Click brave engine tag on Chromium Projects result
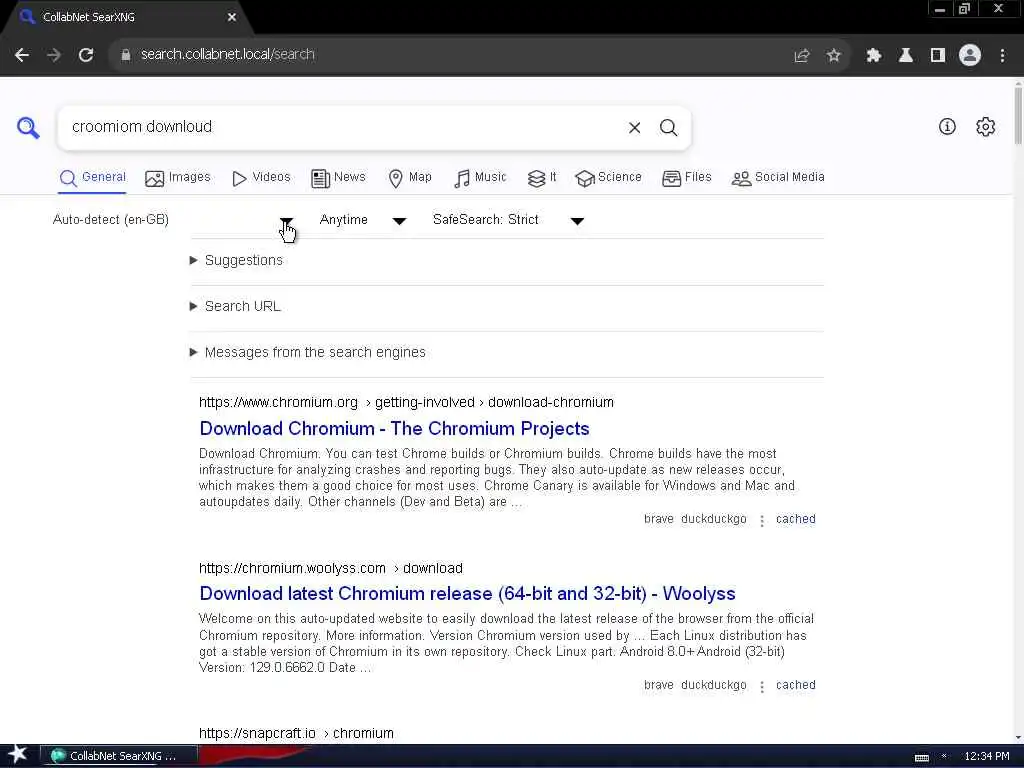Viewport: 1024px width, 768px height. (x=658, y=519)
